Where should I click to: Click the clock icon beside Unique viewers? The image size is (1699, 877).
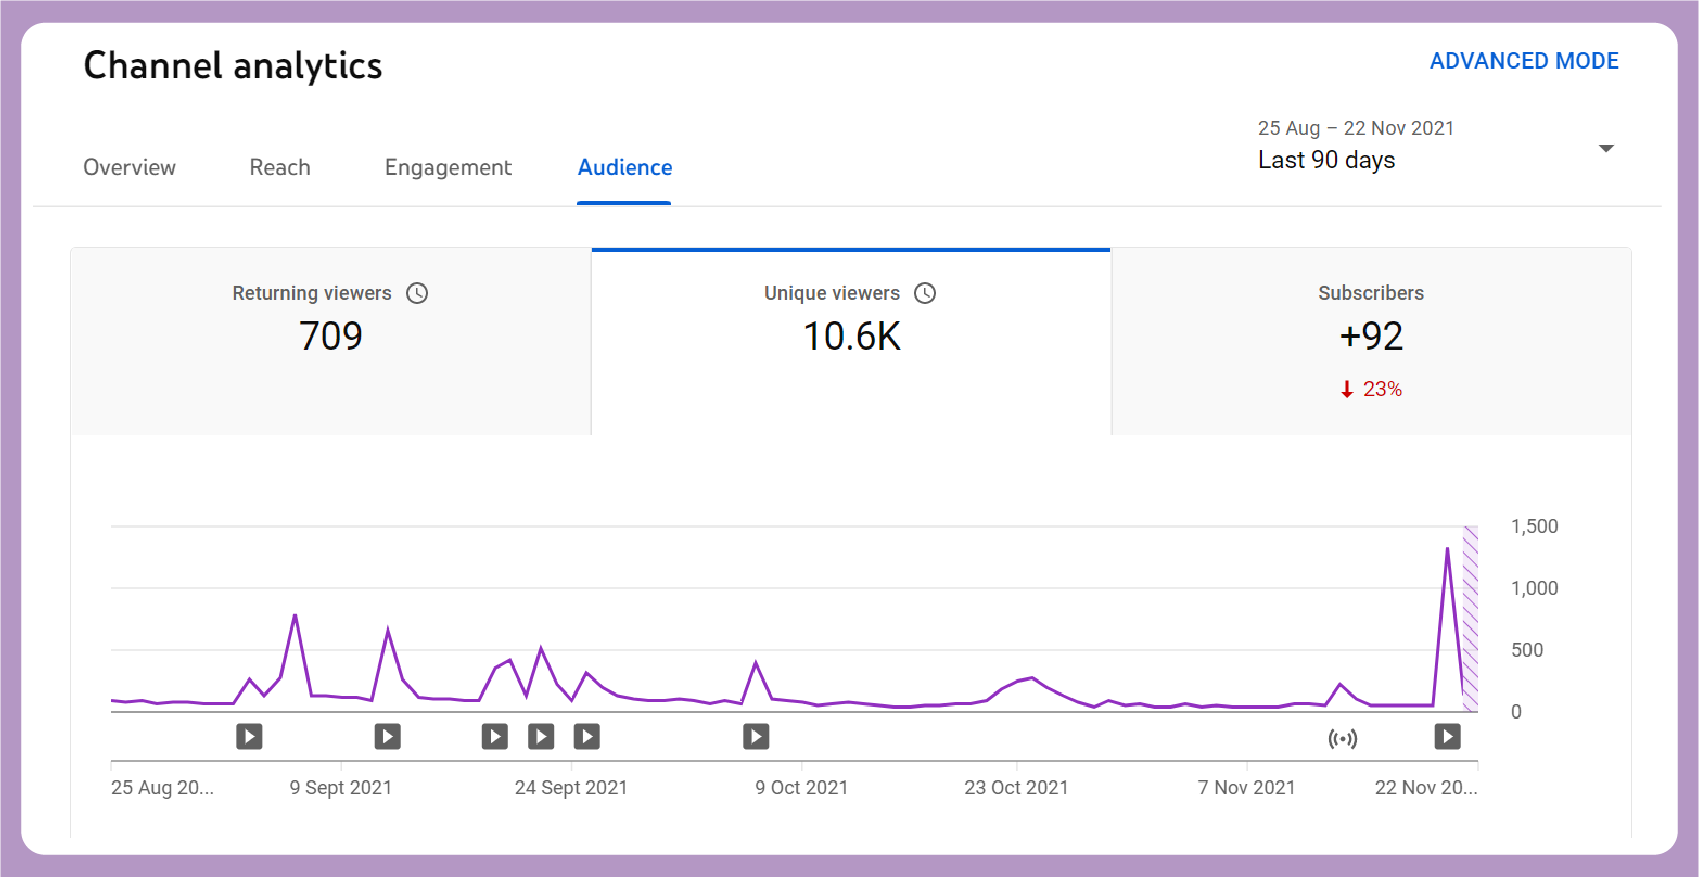[x=925, y=293]
